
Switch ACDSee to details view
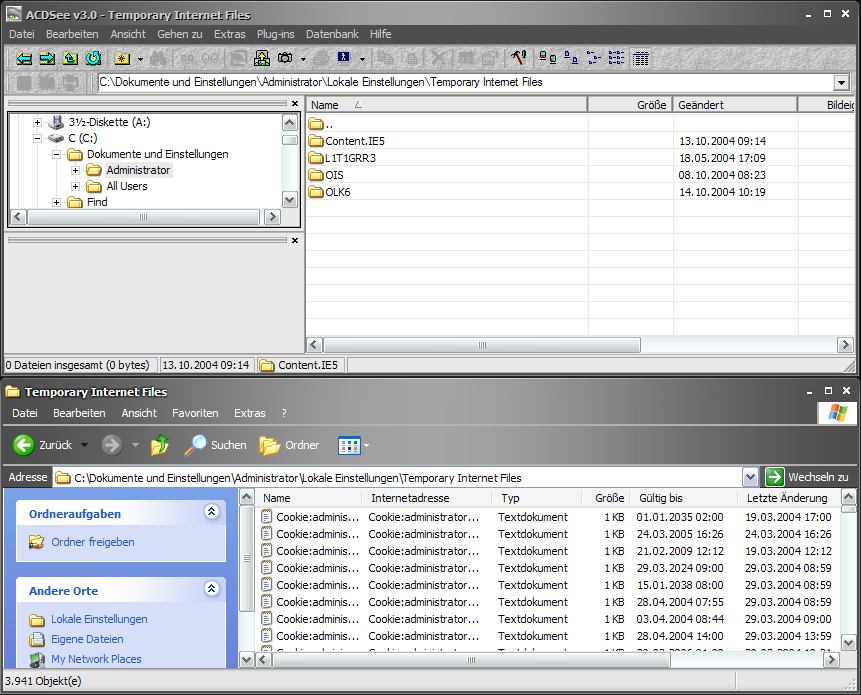coord(616,58)
